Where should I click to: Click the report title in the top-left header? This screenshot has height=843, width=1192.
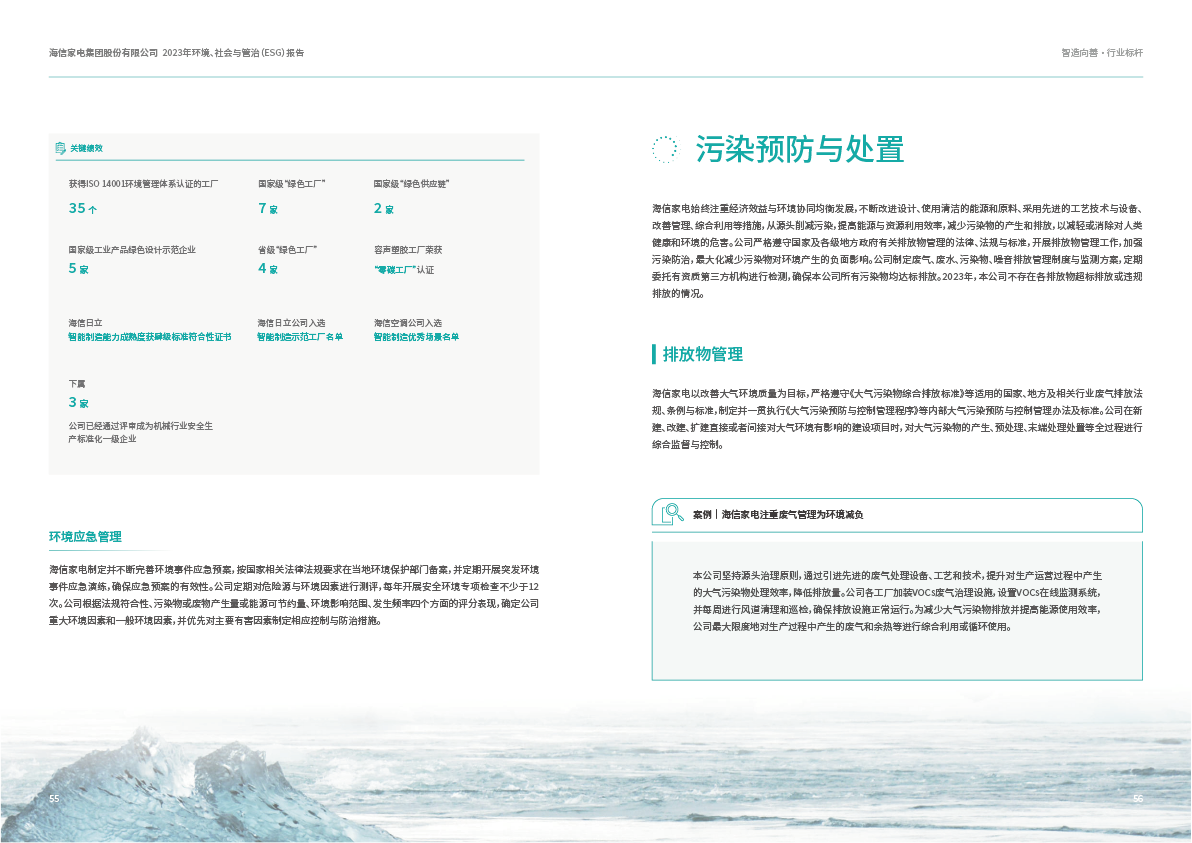point(176,52)
